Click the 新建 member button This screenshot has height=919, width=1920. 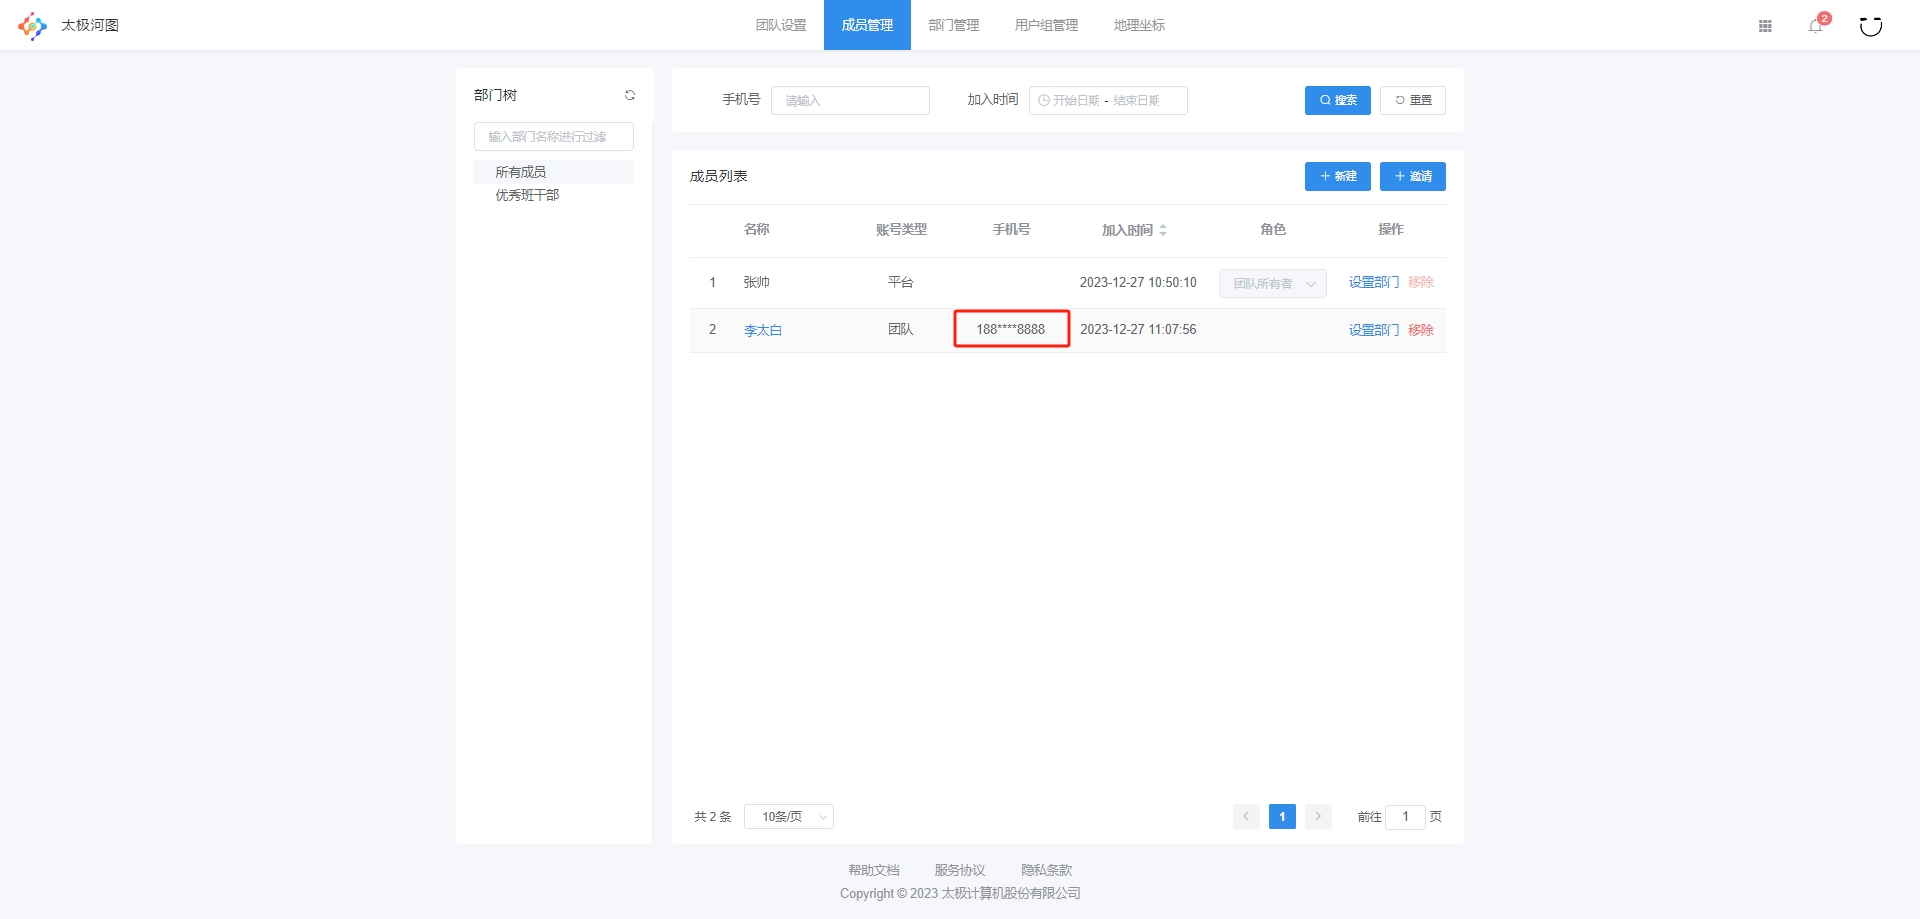(x=1338, y=176)
